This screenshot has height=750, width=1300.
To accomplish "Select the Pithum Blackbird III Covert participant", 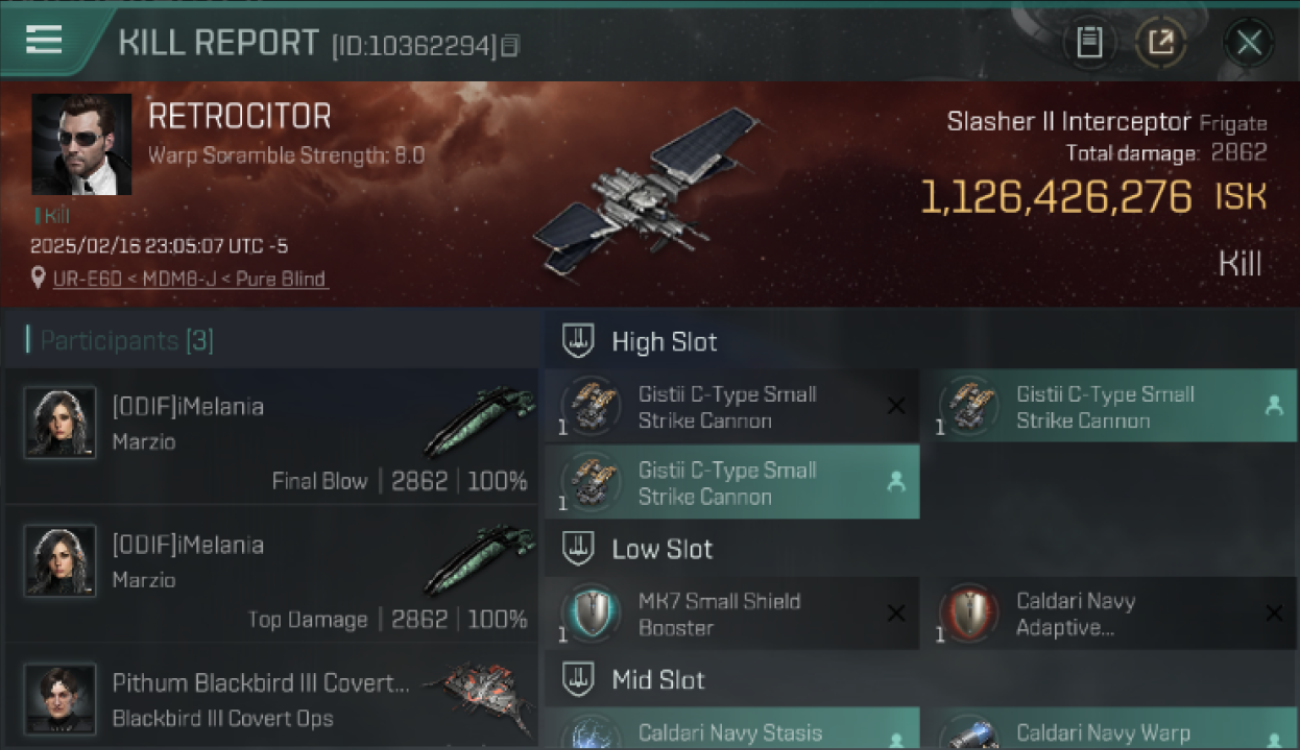I will click(271, 698).
